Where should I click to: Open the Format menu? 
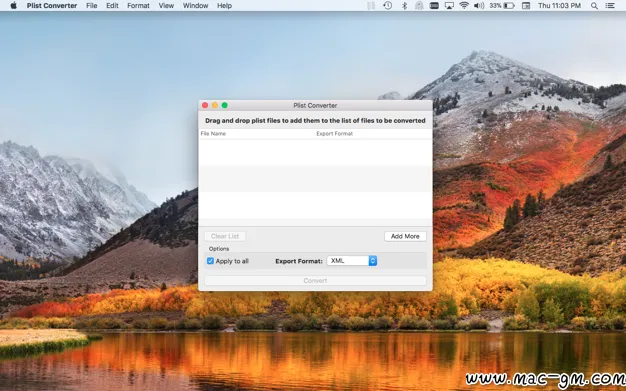[x=138, y=6]
